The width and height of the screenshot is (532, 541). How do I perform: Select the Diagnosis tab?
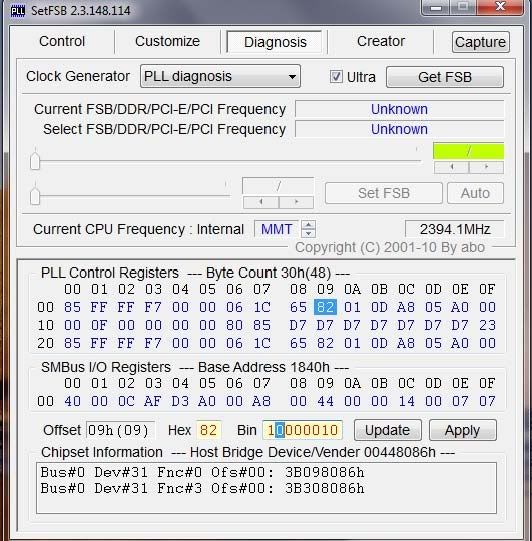[x=275, y=42]
